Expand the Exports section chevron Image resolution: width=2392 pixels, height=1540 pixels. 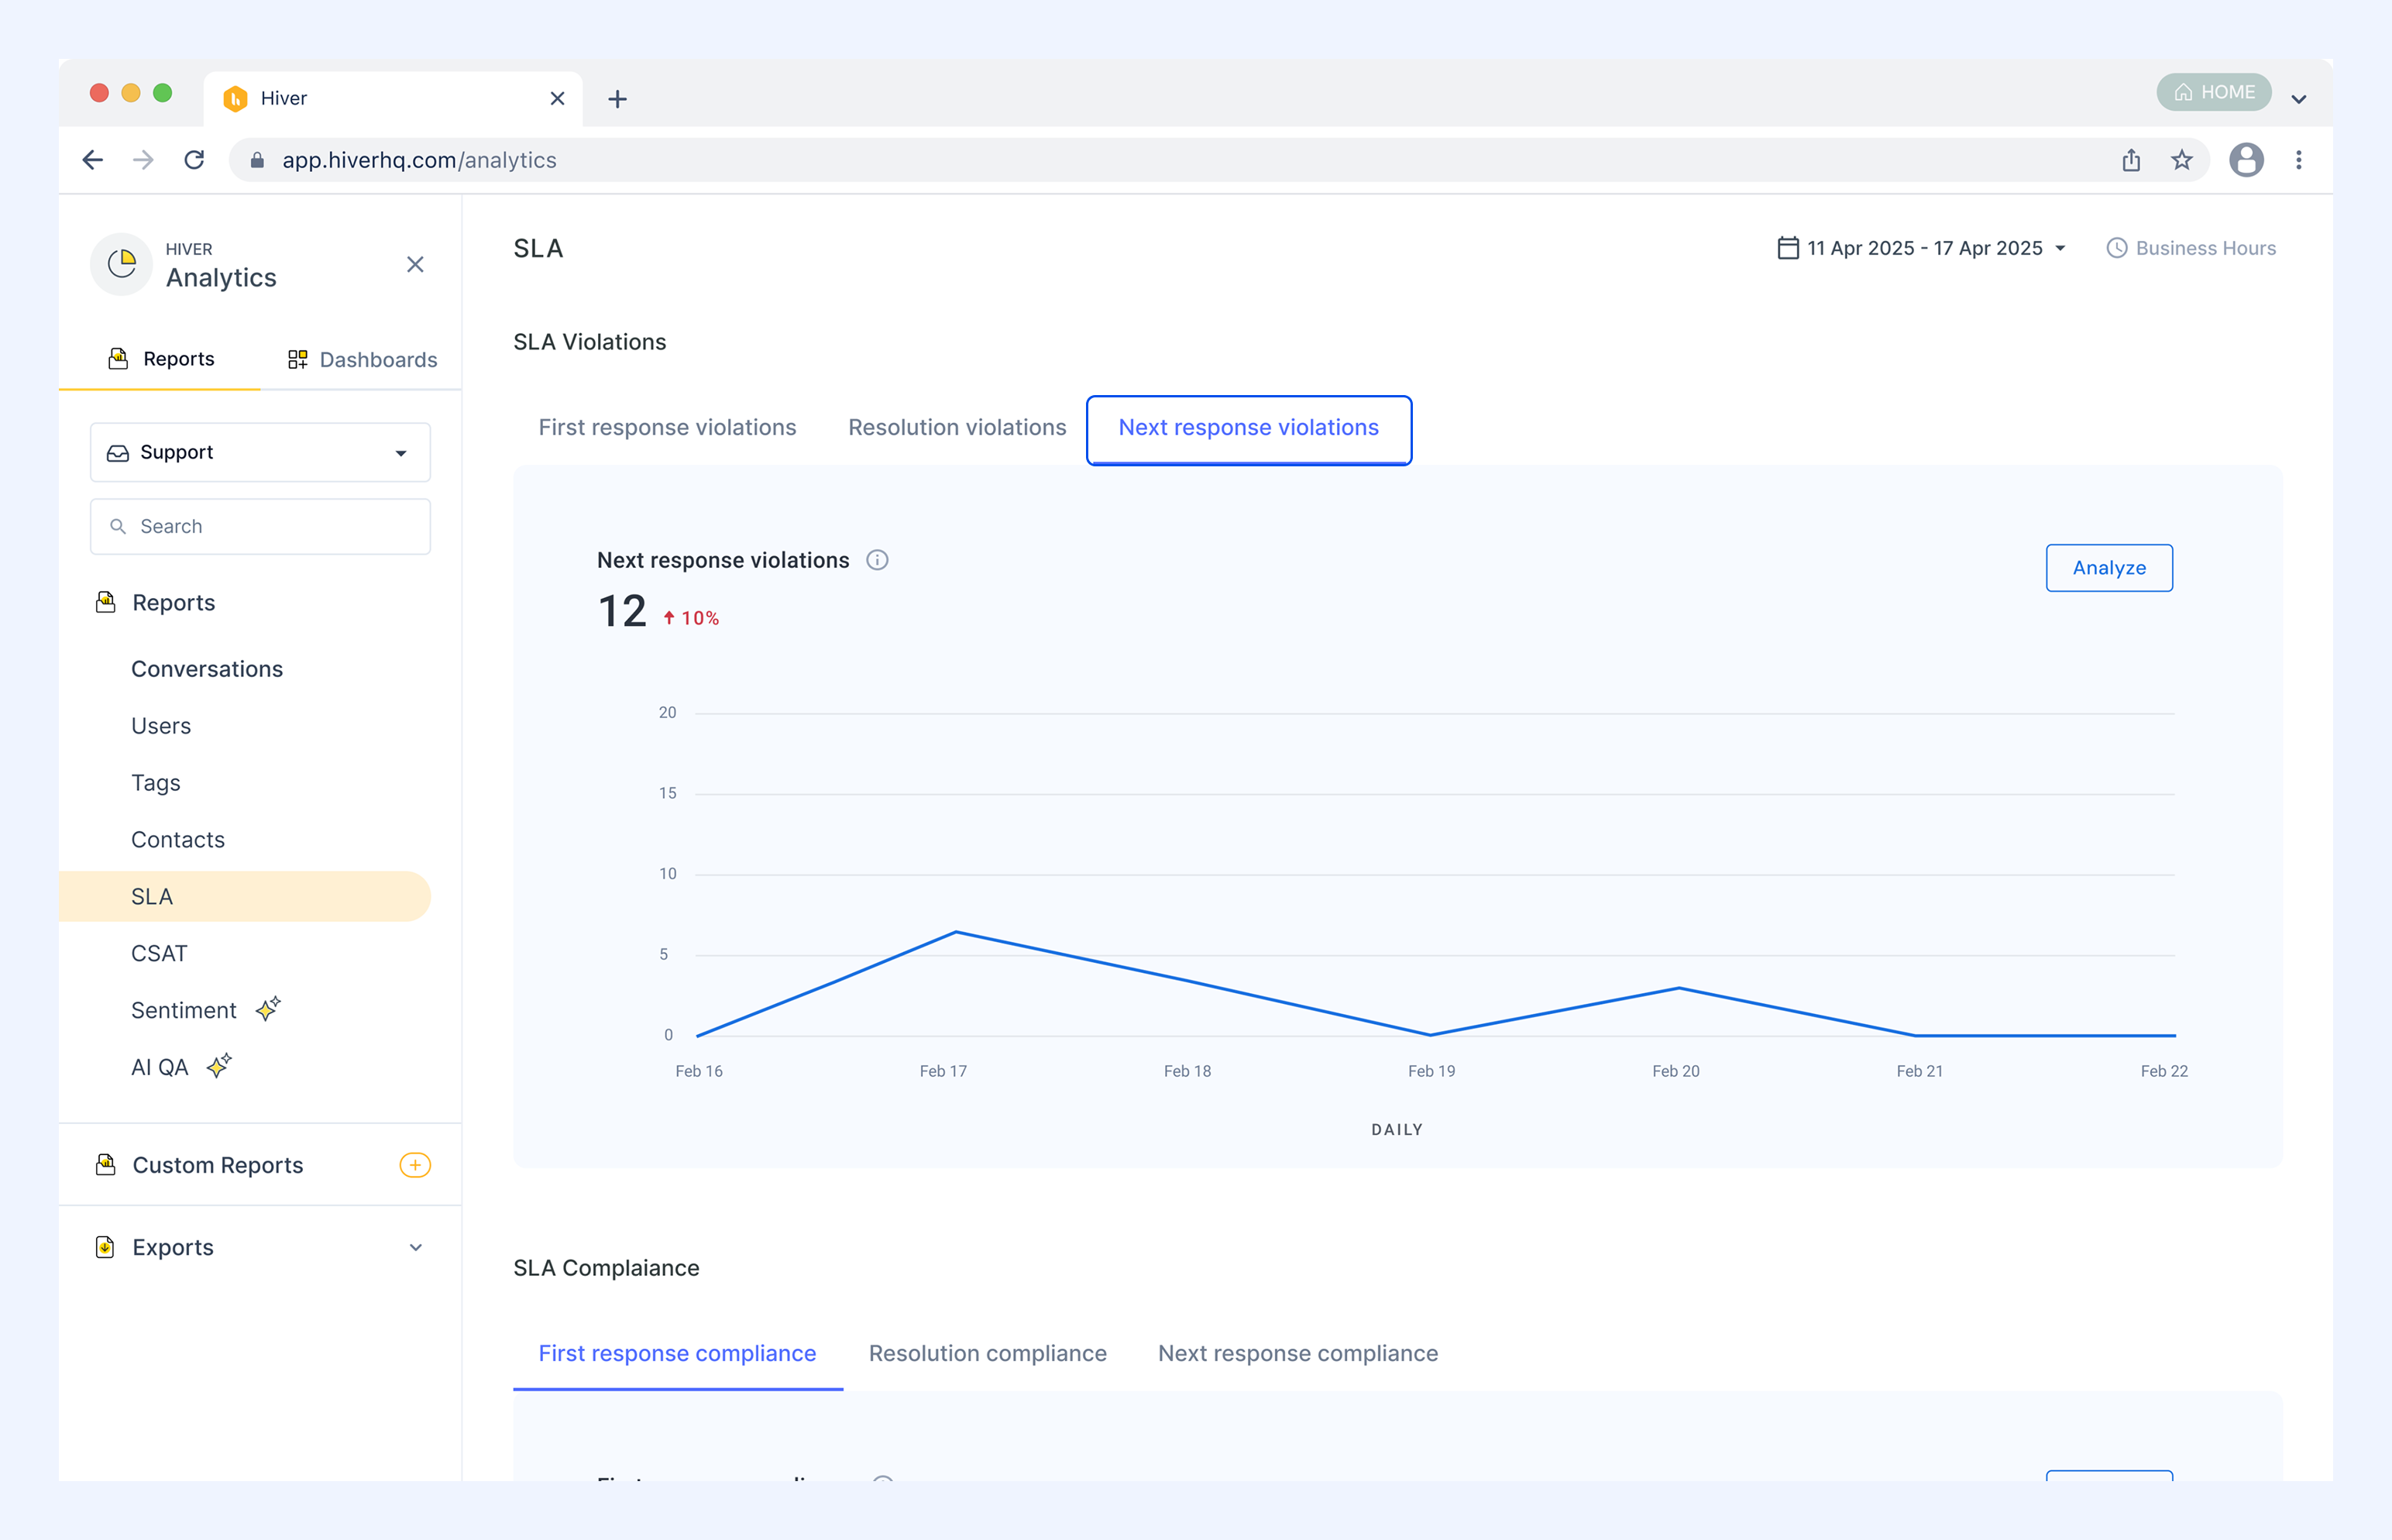pos(416,1247)
